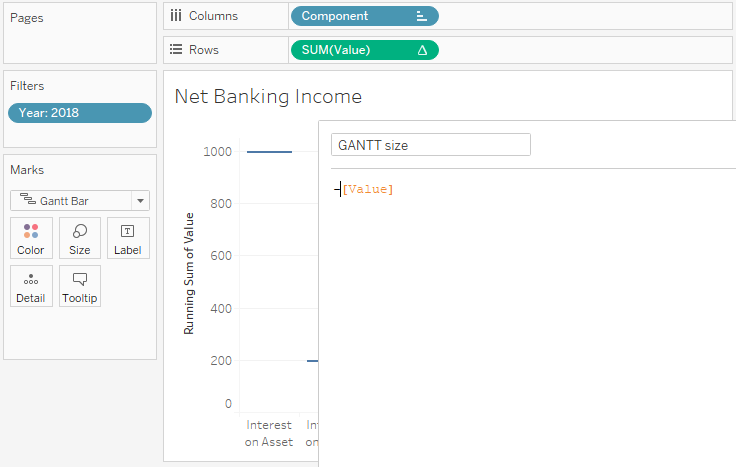Image resolution: width=736 pixels, height=467 pixels.
Task: Select the Year: 2018 filter pill
Action: pyautogui.click(x=80, y=113)
